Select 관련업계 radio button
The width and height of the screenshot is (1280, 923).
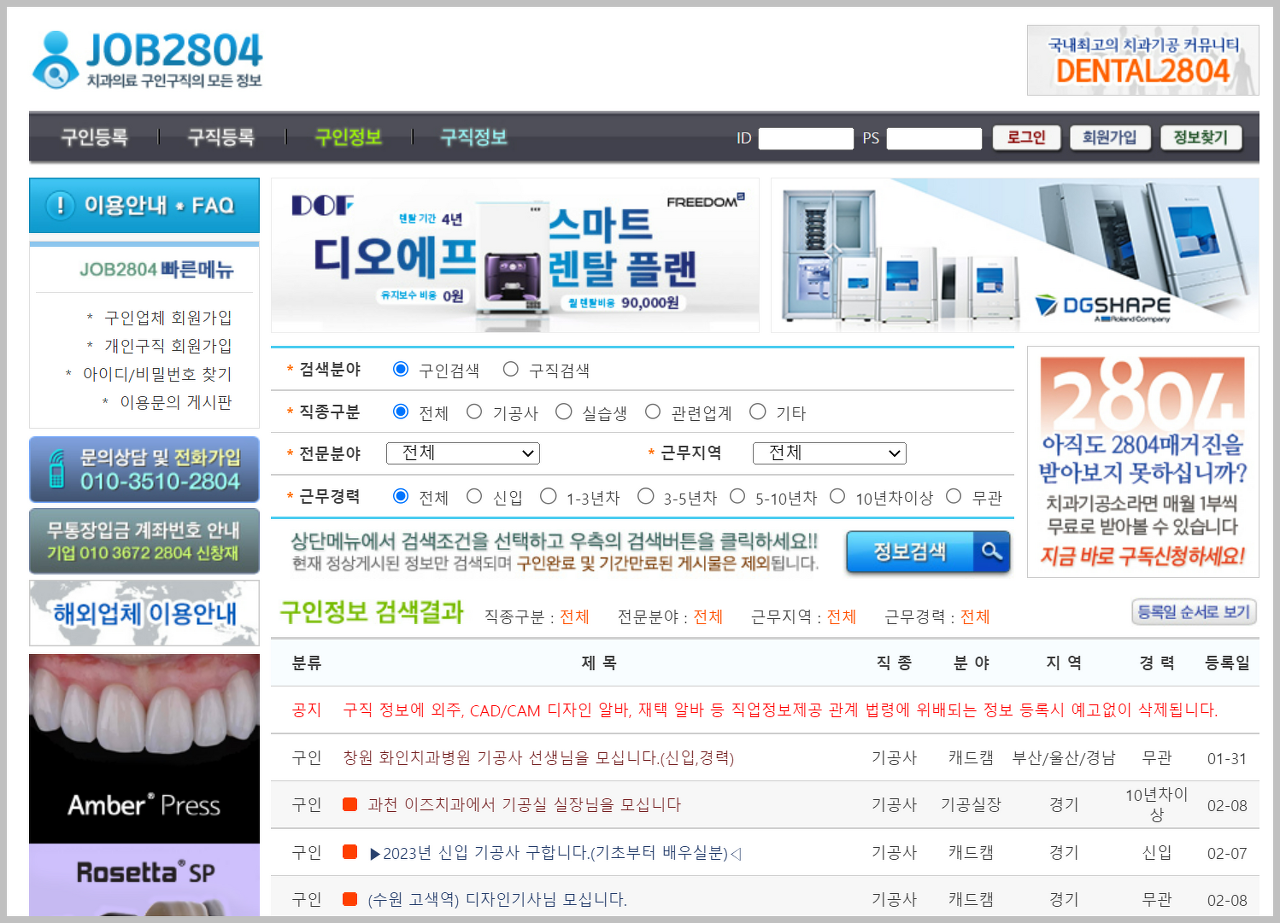click(x=653, y=411)
